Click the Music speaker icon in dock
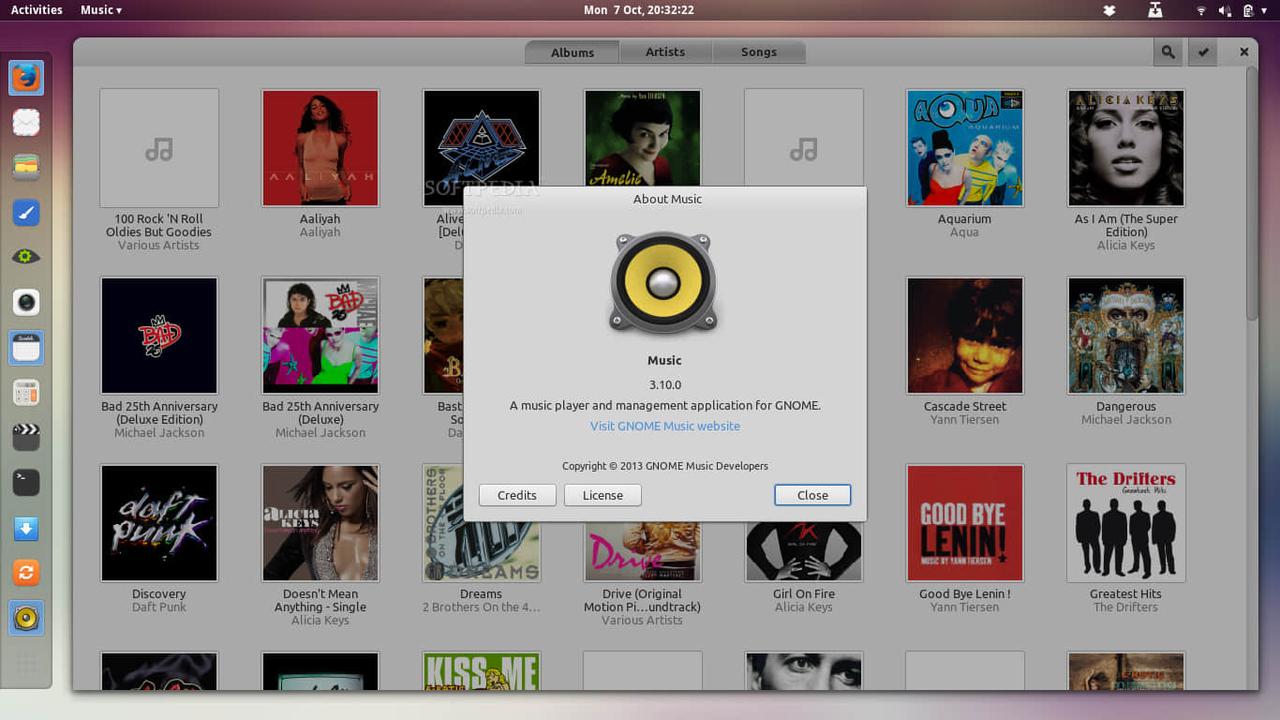 [x=26, y=618]
